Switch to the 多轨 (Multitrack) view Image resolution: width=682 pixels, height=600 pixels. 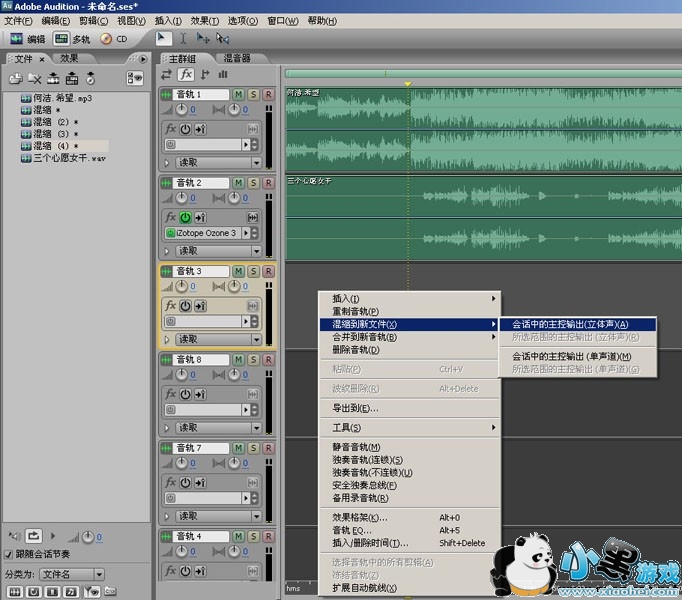[71, 39]
